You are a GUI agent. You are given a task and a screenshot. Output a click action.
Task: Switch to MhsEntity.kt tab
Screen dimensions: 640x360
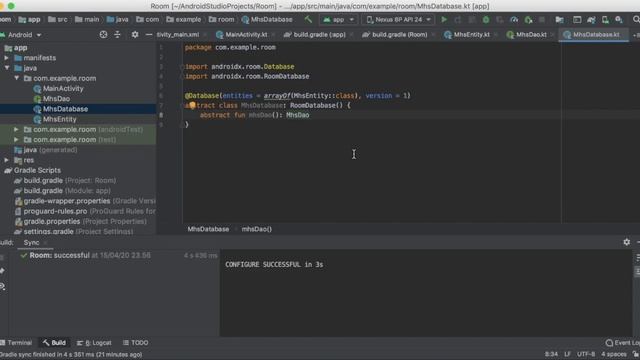pyautogui.click(x=471, y=35)
